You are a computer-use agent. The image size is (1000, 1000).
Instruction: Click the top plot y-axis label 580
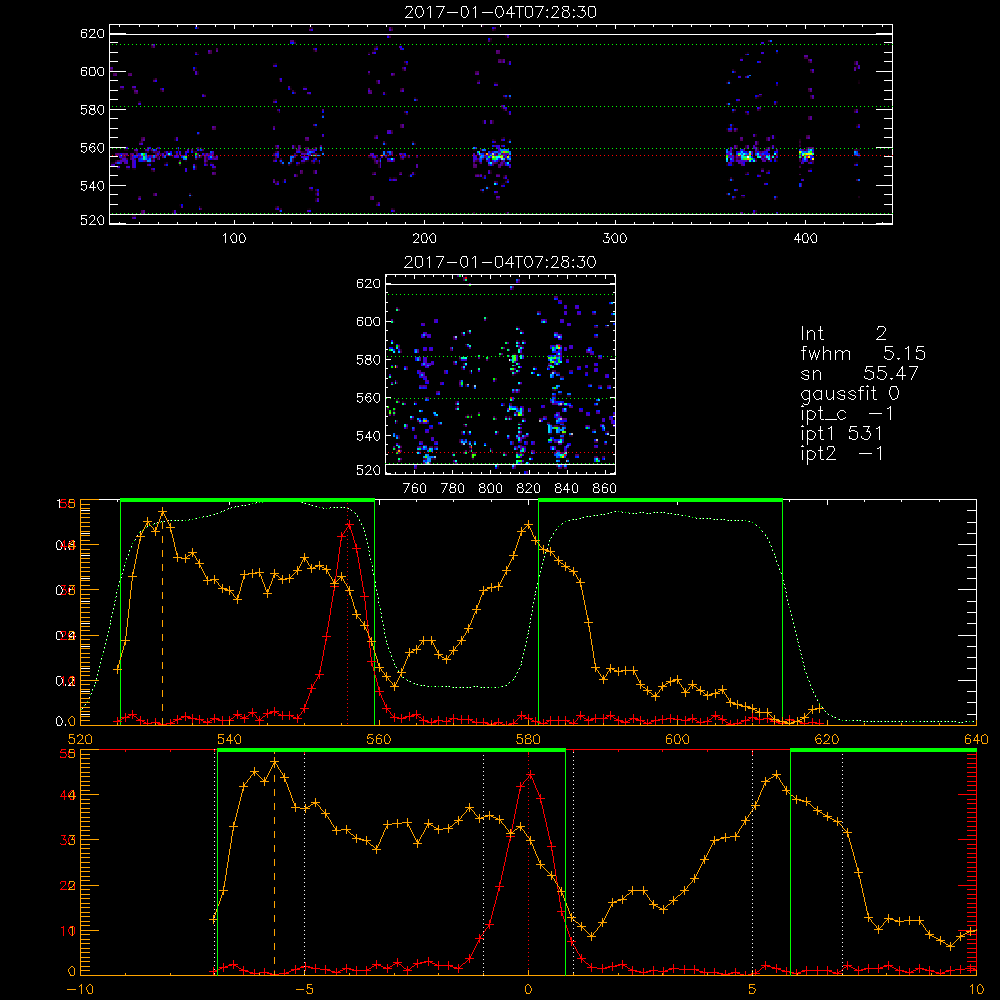click(x=92, y=110)
